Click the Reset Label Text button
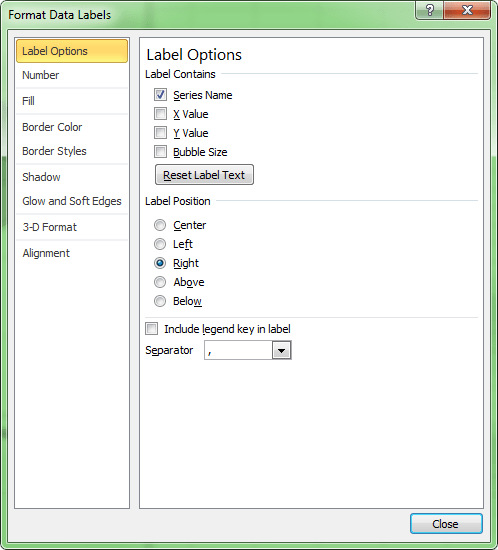Viewport: 498px width, 550px height. tap(204, 175)
